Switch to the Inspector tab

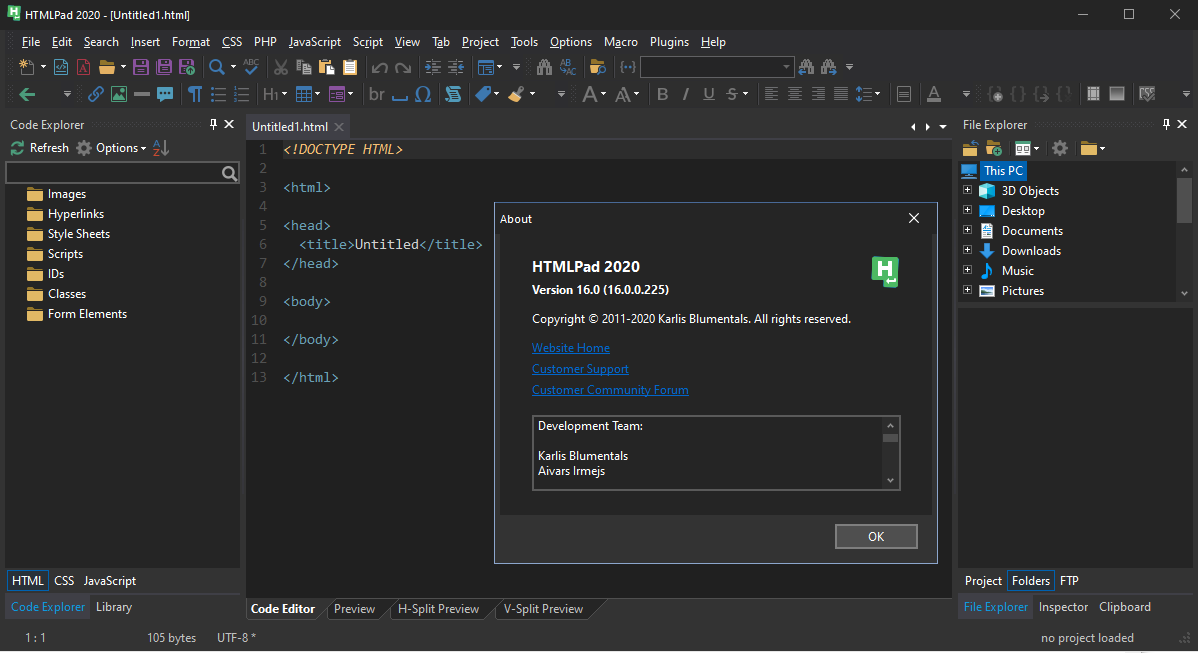[x=1063, y=606]
